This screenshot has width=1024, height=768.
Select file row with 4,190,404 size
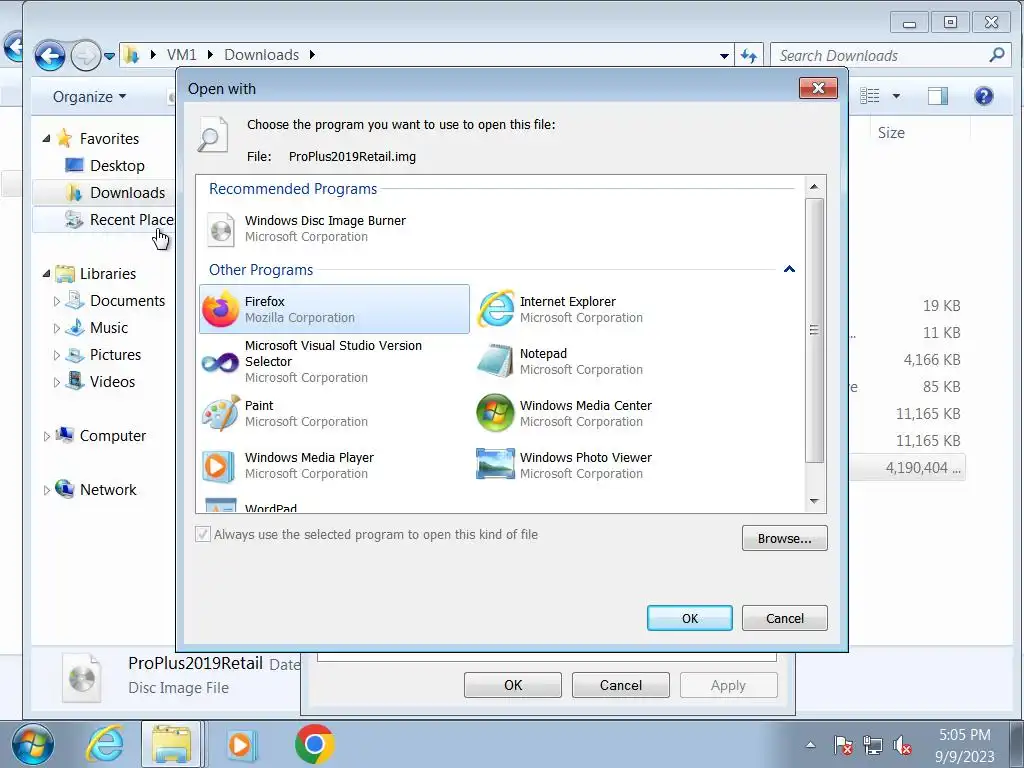908,468
